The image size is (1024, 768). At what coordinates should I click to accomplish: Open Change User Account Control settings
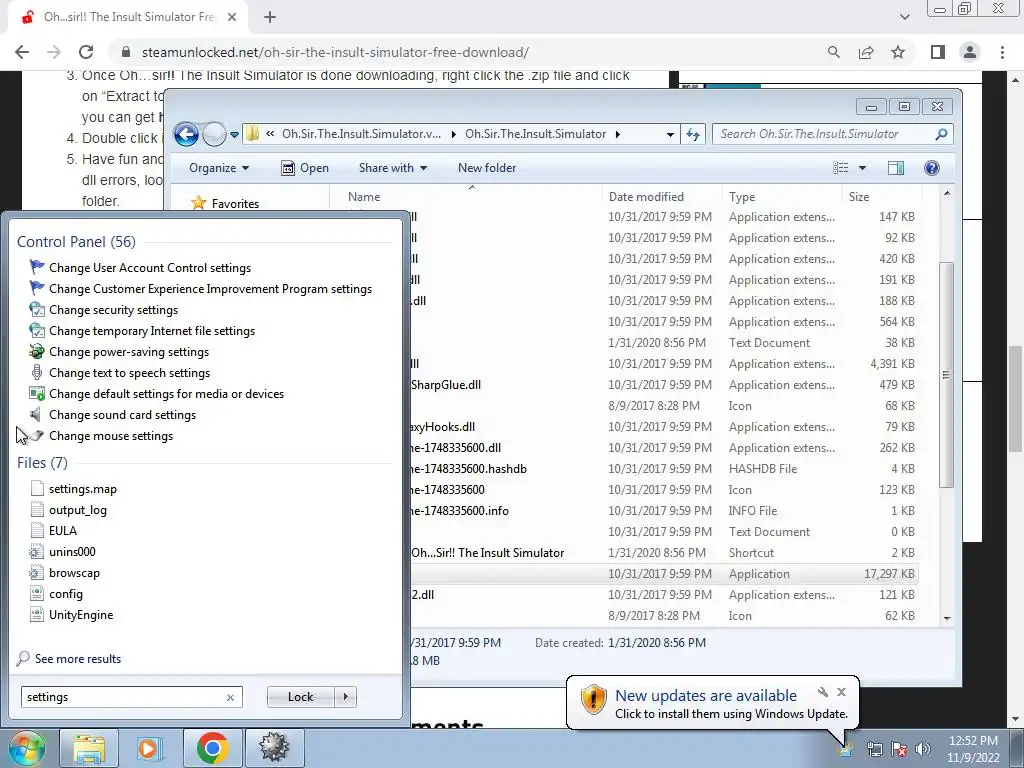click(x=150, y=268)
